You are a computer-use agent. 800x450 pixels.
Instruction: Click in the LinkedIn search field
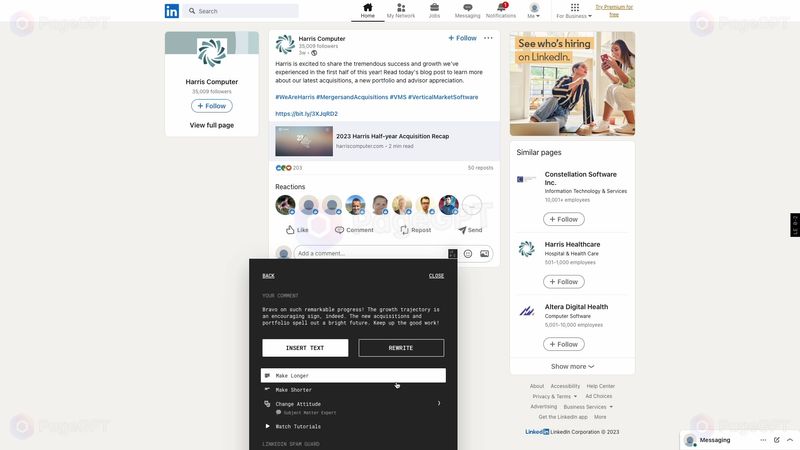pyautogui.click(x=241, y=11)
